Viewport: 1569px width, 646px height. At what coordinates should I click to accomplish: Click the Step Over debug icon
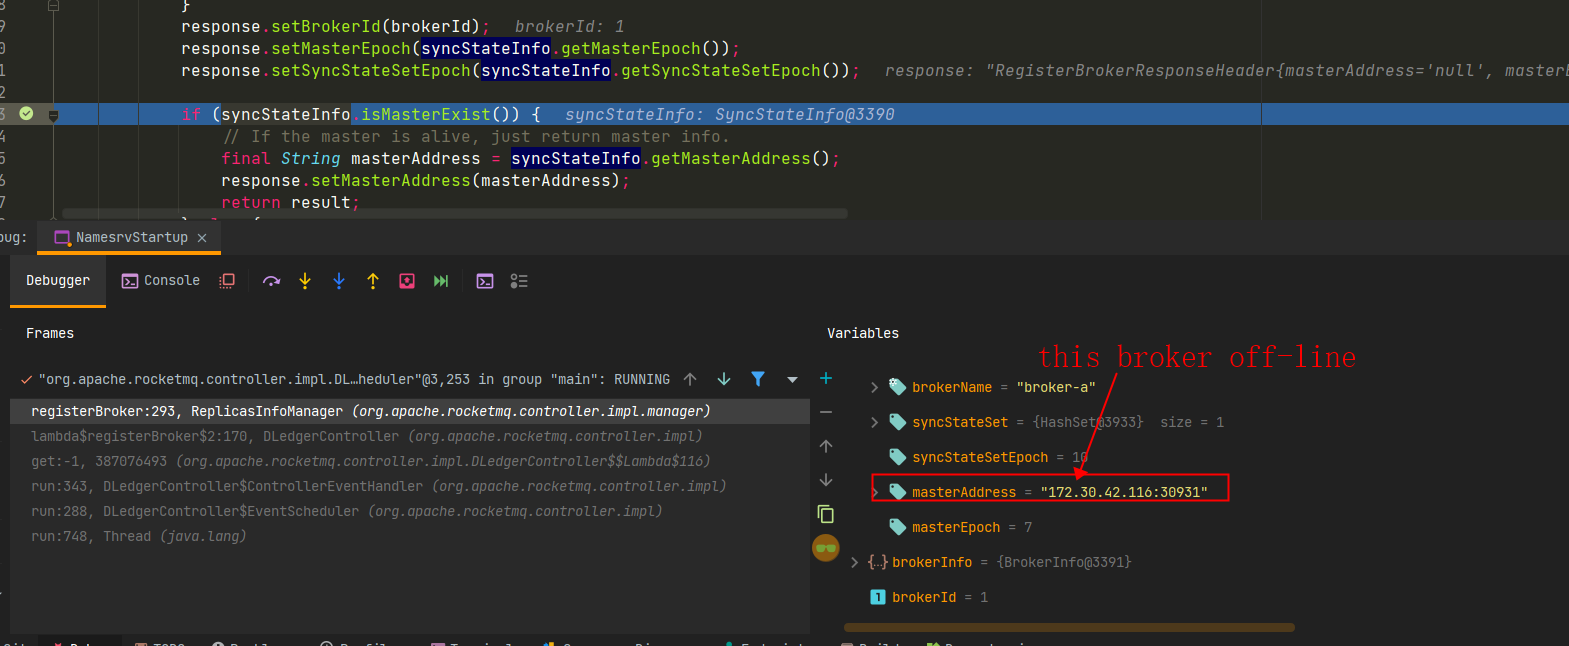(x=271, y=281)
